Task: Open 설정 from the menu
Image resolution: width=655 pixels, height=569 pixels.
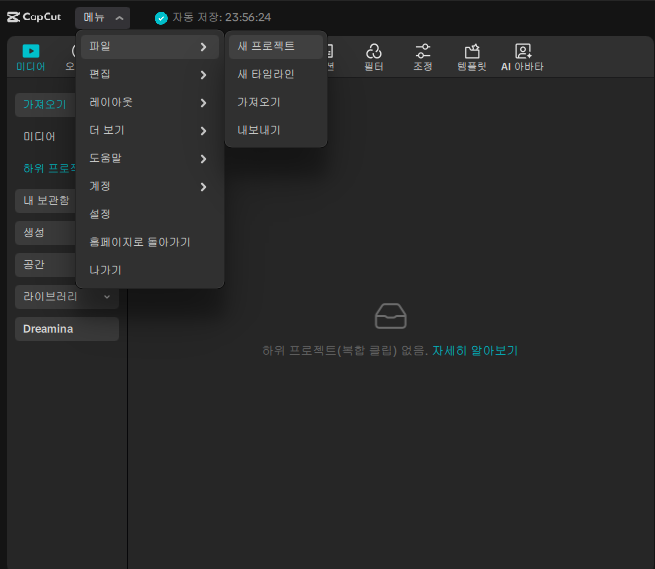Action: 150,214
